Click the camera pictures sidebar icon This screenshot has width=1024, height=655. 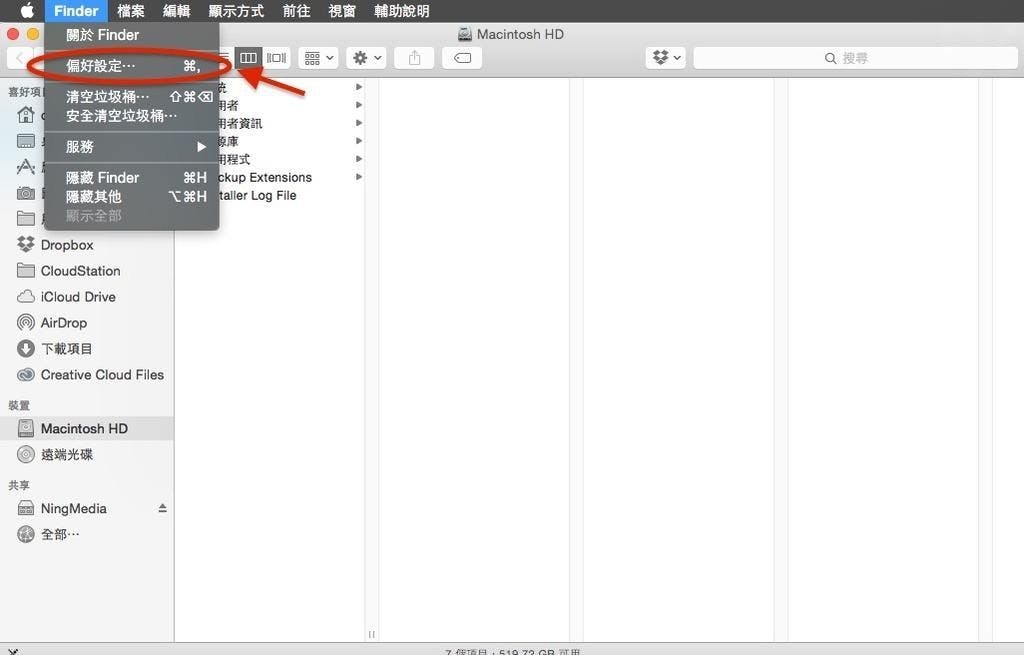25,193
